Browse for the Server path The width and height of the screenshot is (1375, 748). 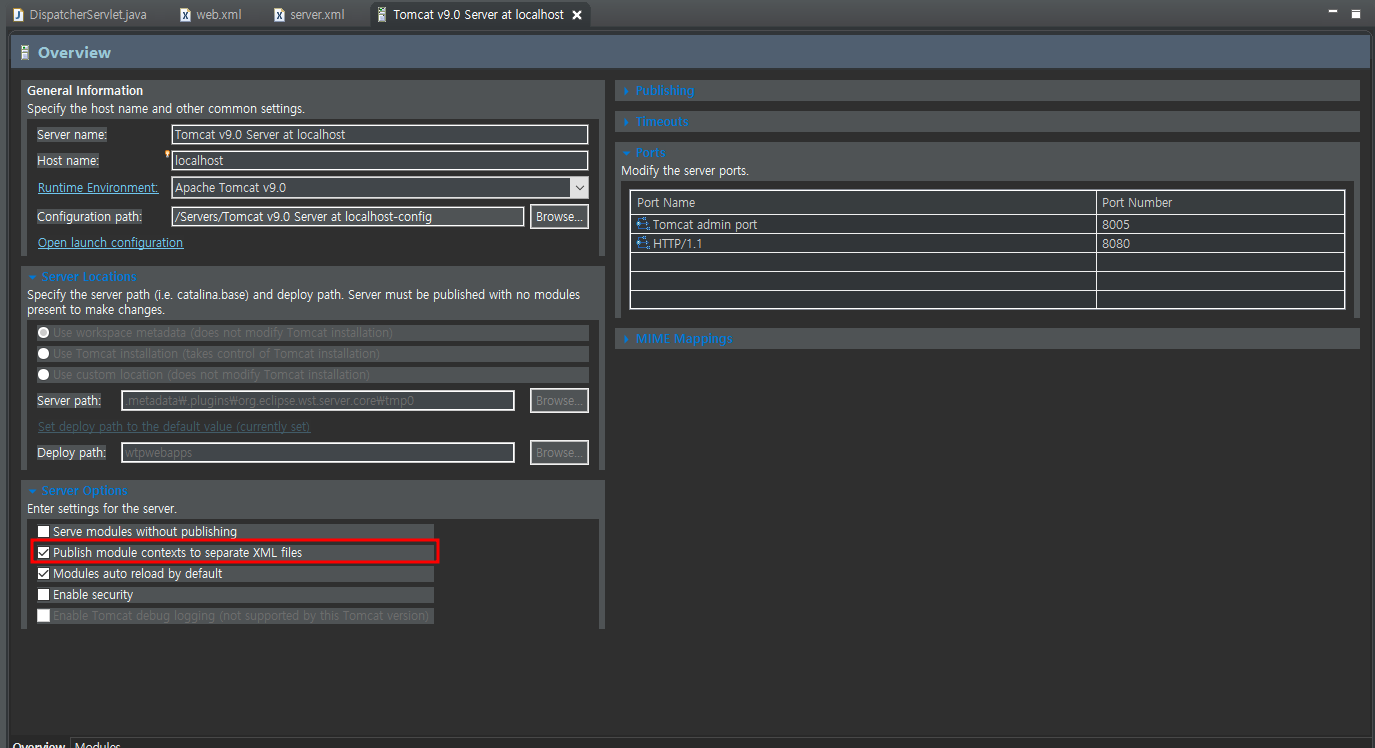(559, 400)
